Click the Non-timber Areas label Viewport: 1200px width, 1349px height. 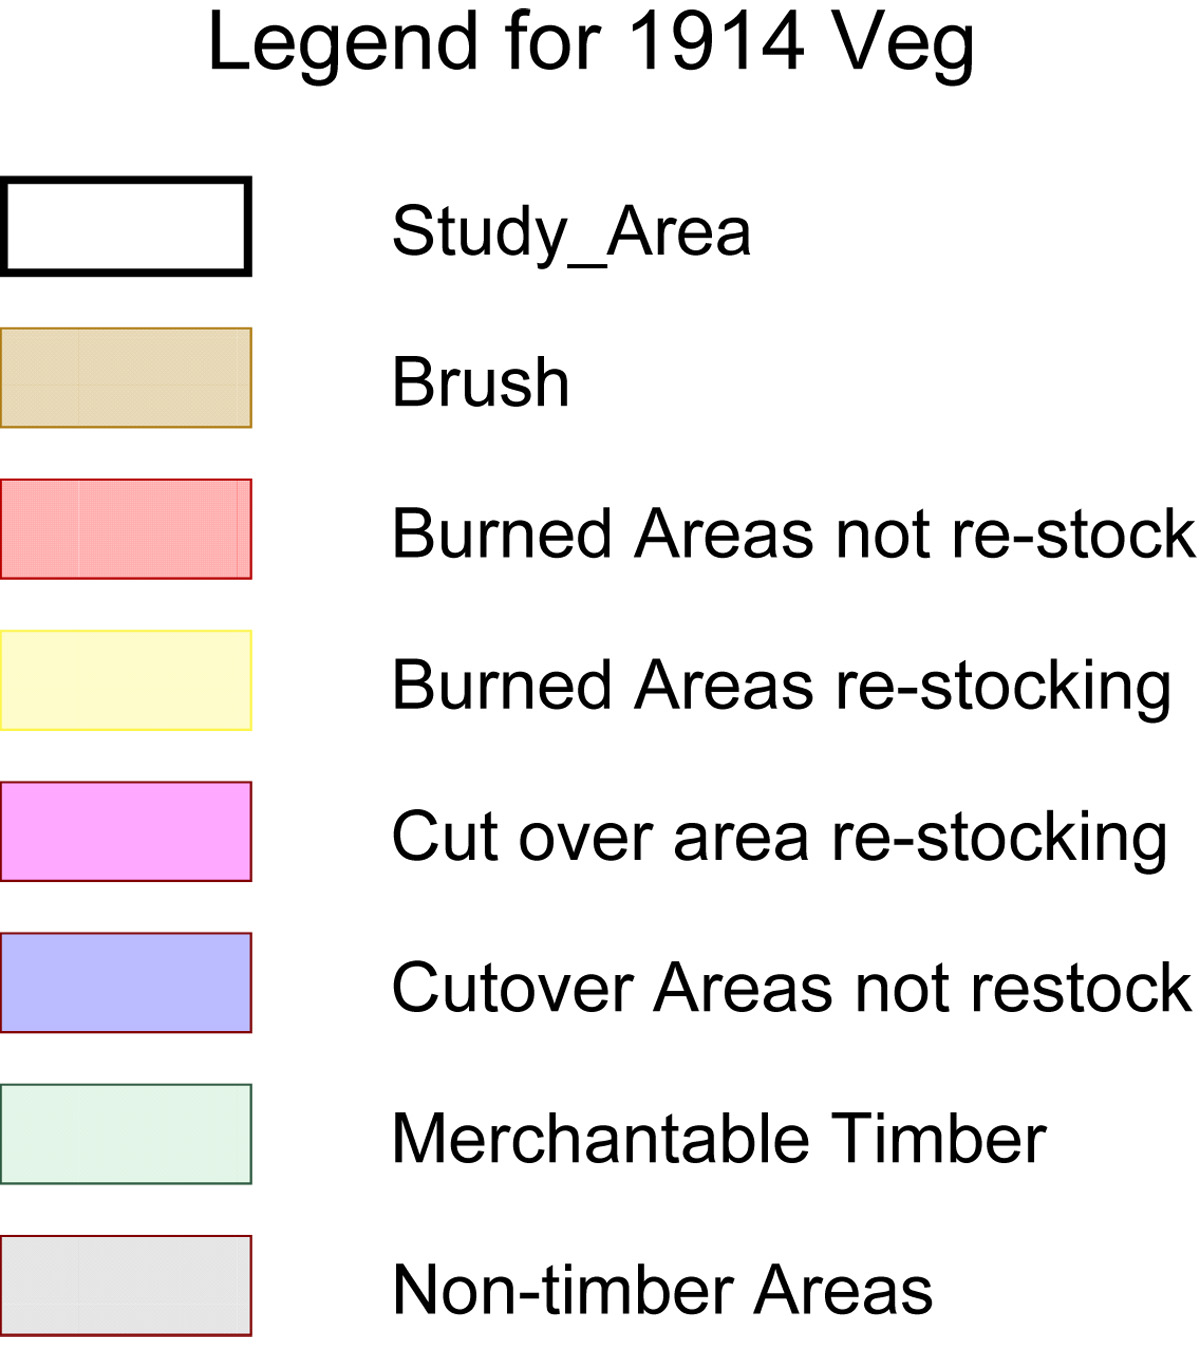pyautogui.click(x=663, y=1290)
